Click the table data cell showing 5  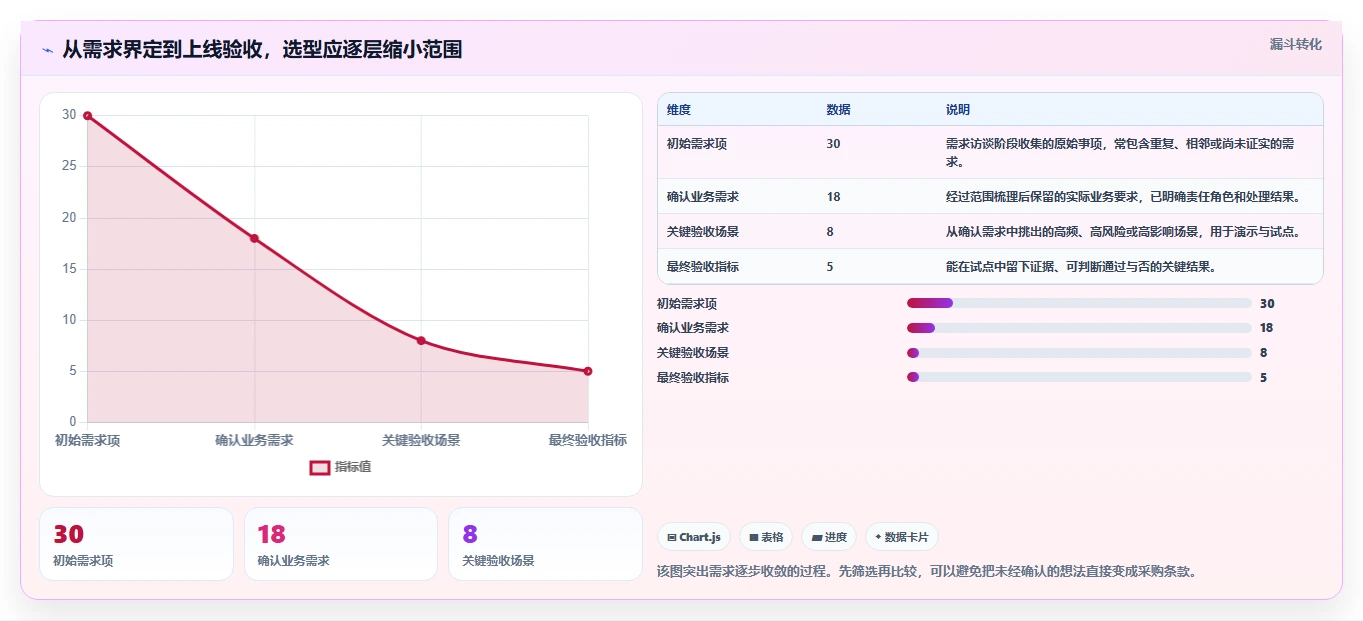[831, 267]
